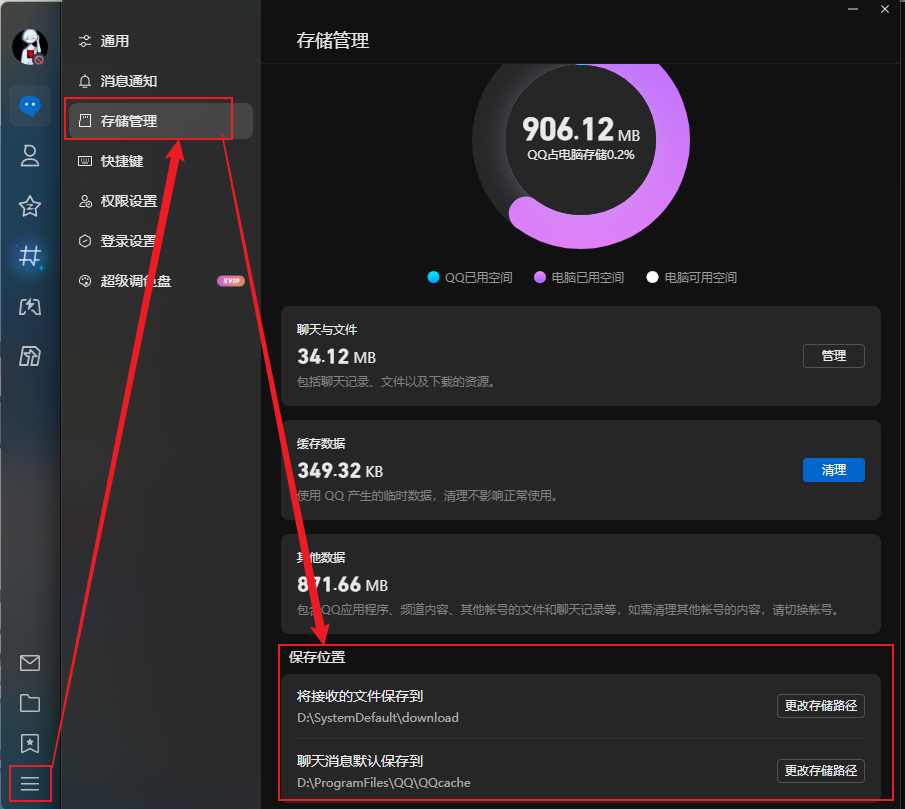Click the bell icon beside 消息通知
The width and height of the screenshot is (905, 809).
point(85,81)
